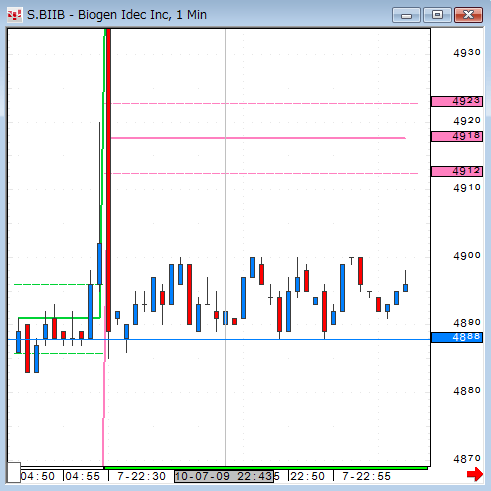The image size is (491, 491).
Task: Click the 7-22:55 time axis label
Action: [x=366, y=476]
